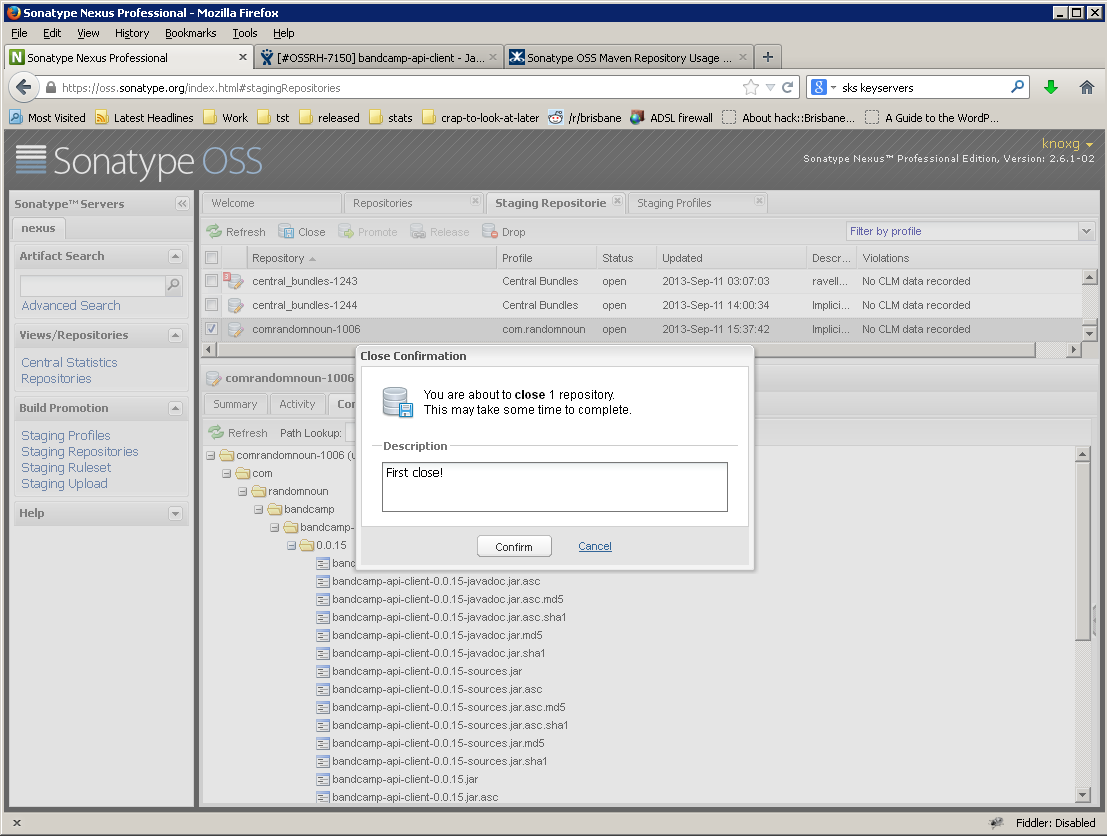Check the central_bundles-1243 row checkbox
The image size is (1107, 836).
click(x=211, y=281)
